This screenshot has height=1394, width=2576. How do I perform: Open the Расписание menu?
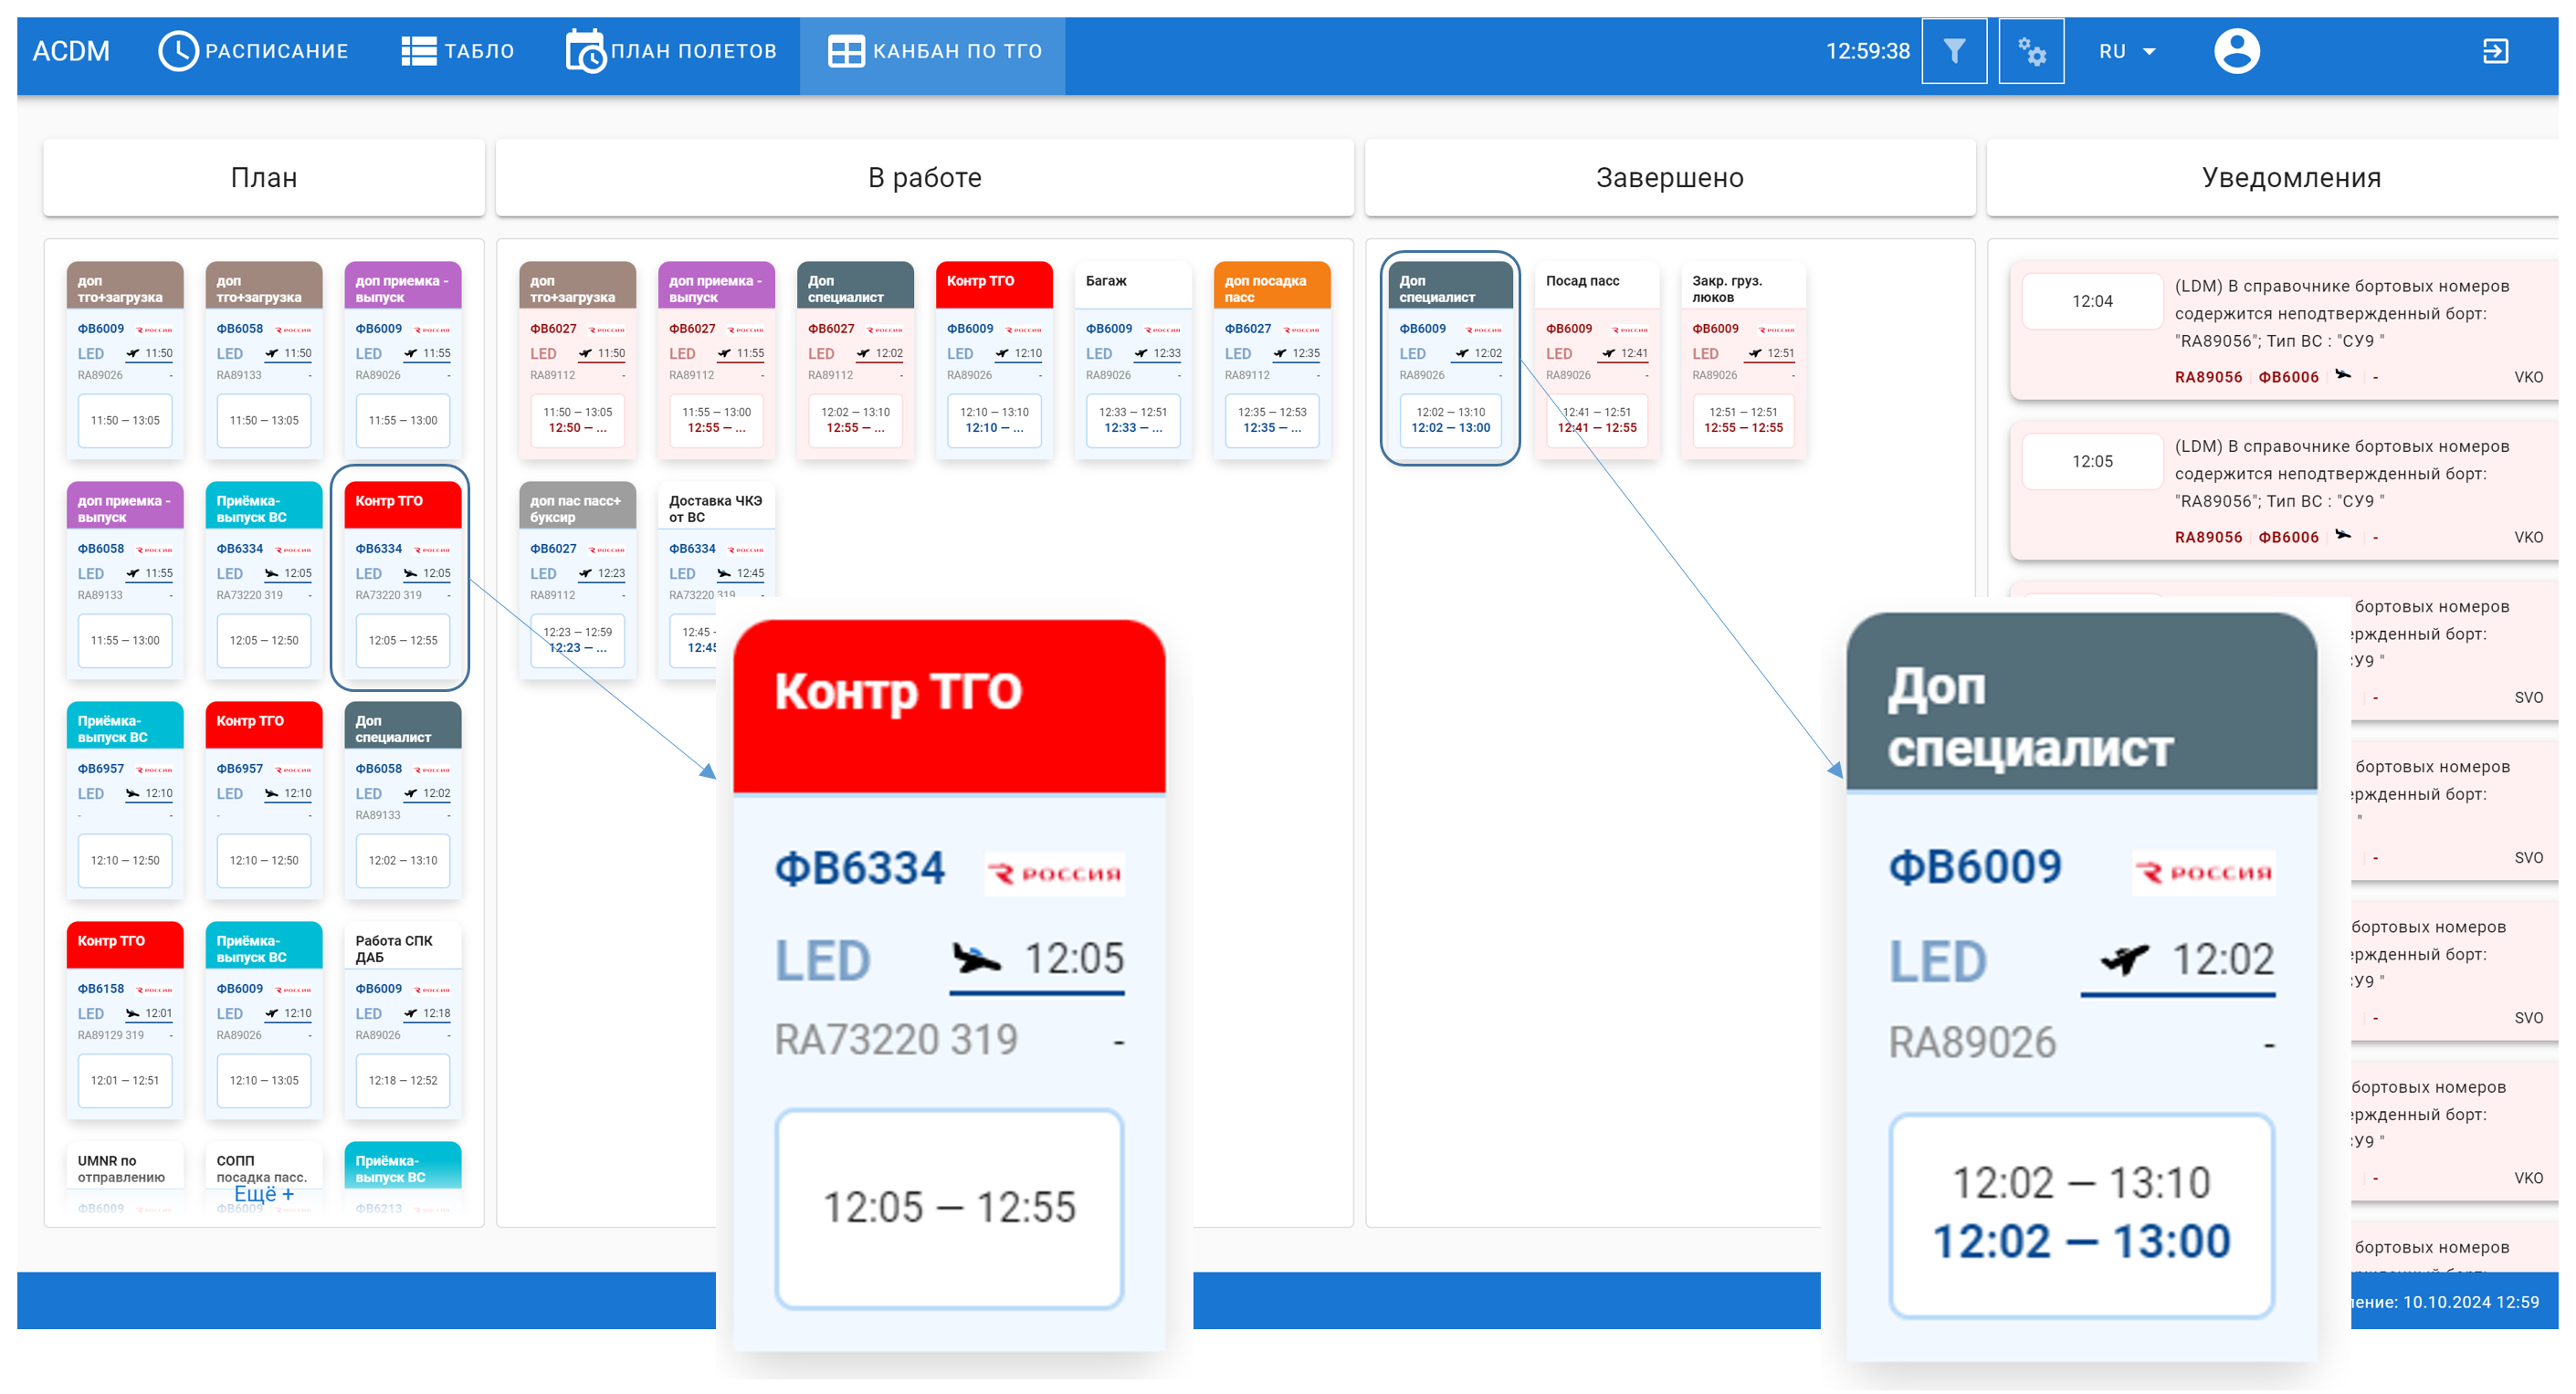[253, 51]
